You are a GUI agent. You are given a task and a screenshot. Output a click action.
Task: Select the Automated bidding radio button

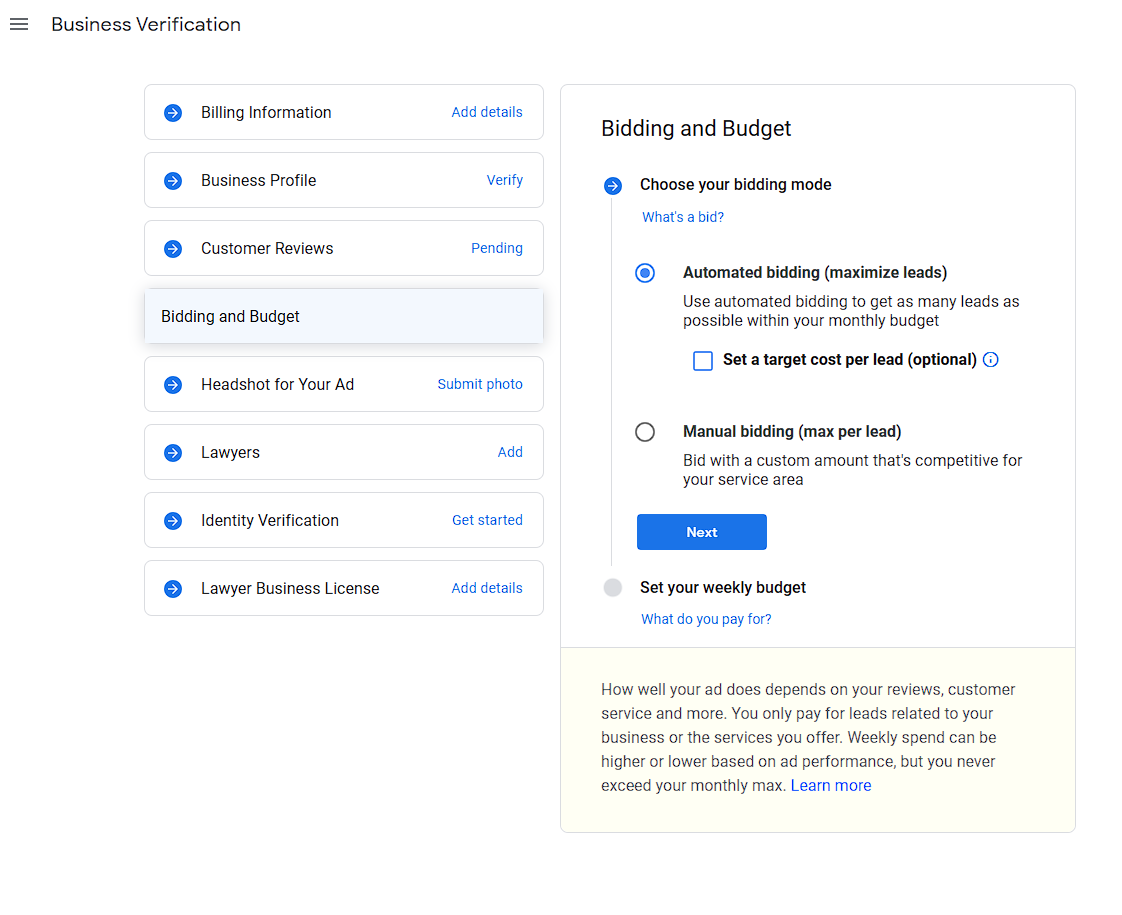[x=645, y=273]
